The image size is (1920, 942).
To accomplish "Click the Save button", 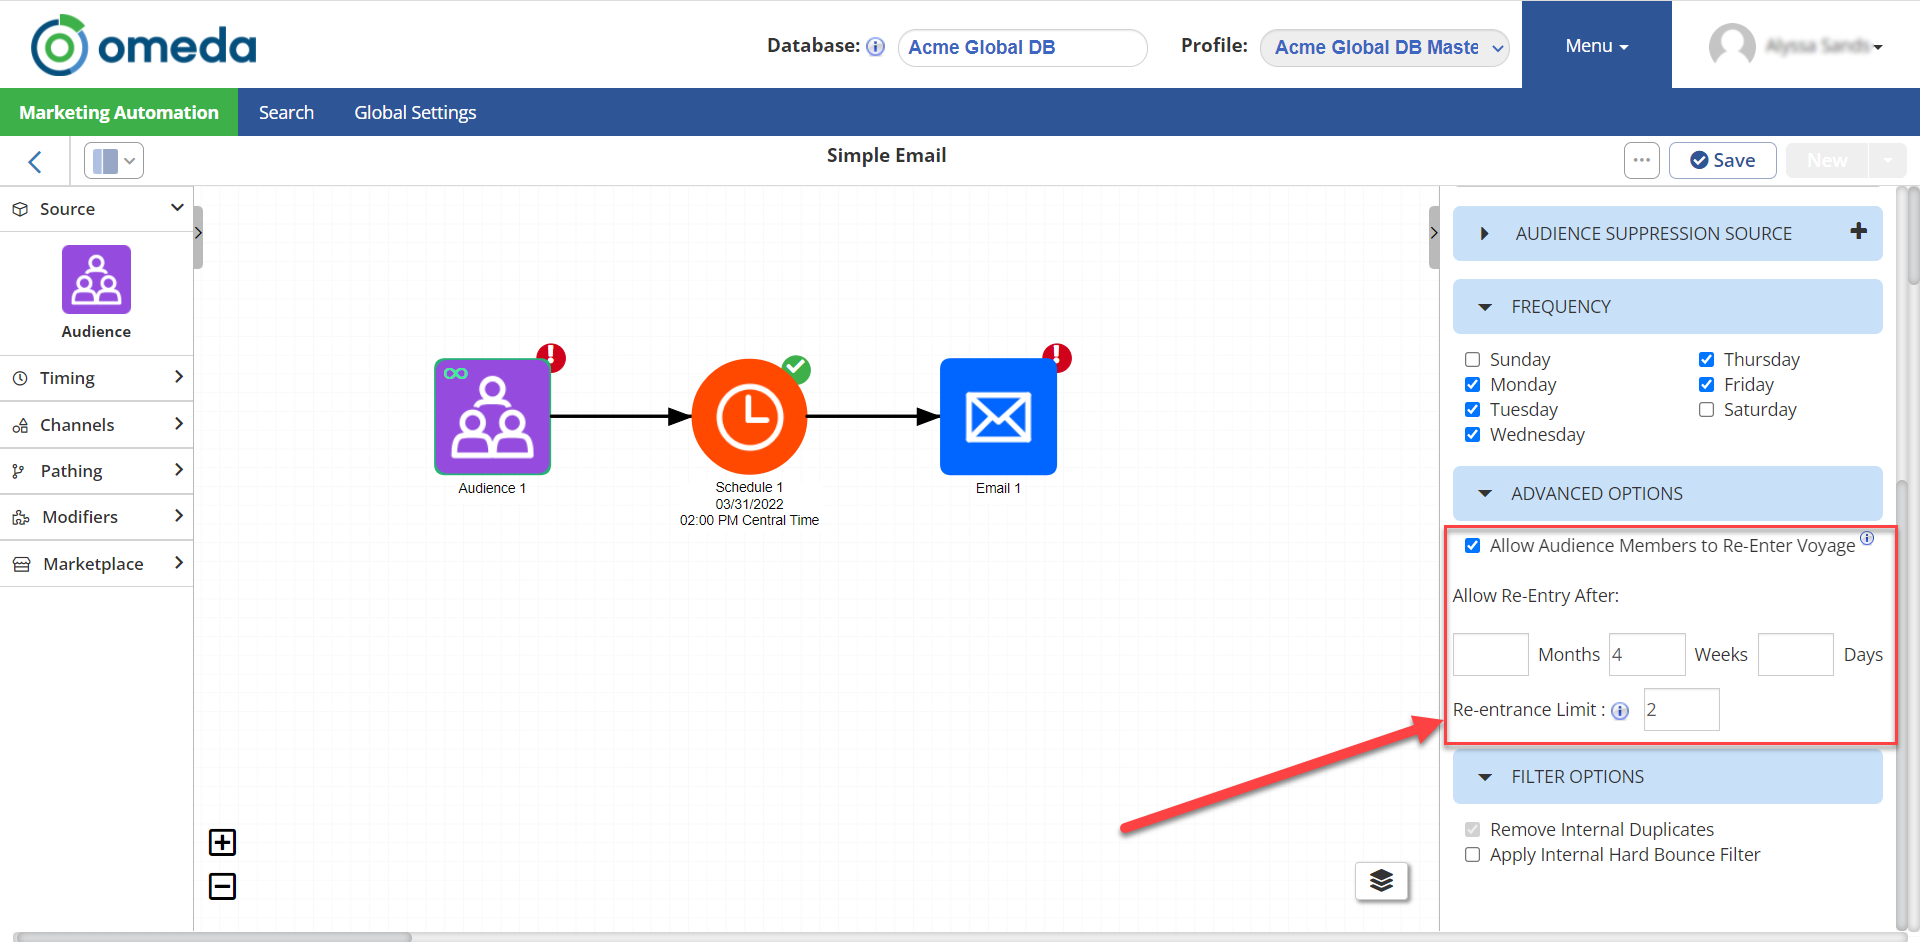I will point(1722,161).
